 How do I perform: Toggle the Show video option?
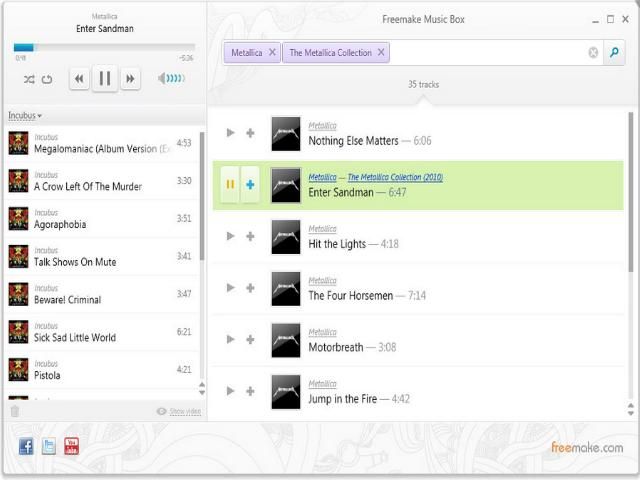[178, 411]
